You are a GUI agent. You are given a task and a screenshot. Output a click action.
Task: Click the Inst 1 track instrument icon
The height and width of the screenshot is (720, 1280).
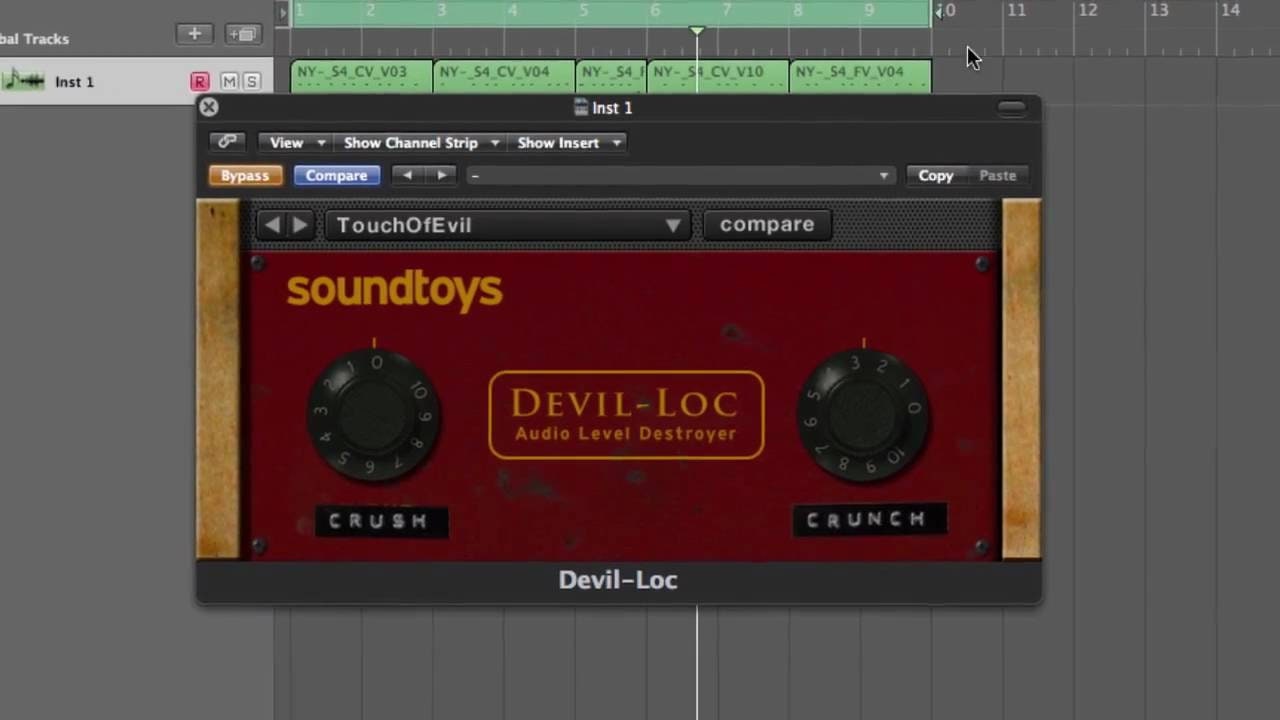tap(25, 80)
